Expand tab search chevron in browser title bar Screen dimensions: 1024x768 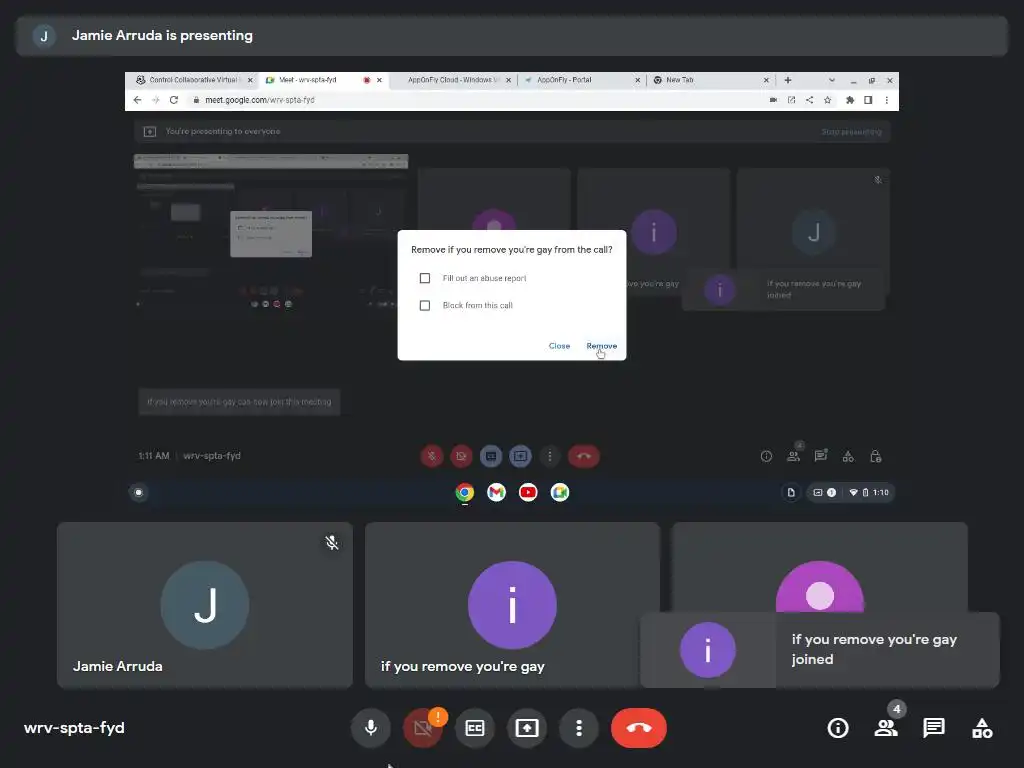click(831, 80)
